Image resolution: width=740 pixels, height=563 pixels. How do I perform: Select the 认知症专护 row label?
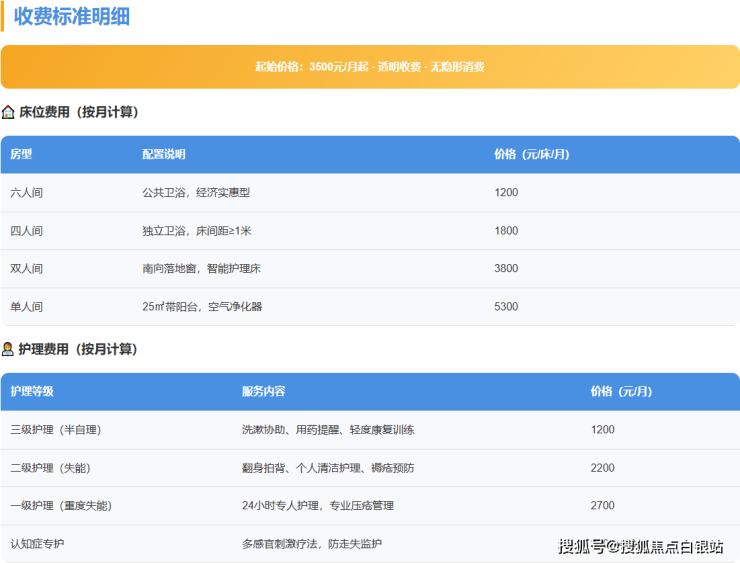pos(38,544)
